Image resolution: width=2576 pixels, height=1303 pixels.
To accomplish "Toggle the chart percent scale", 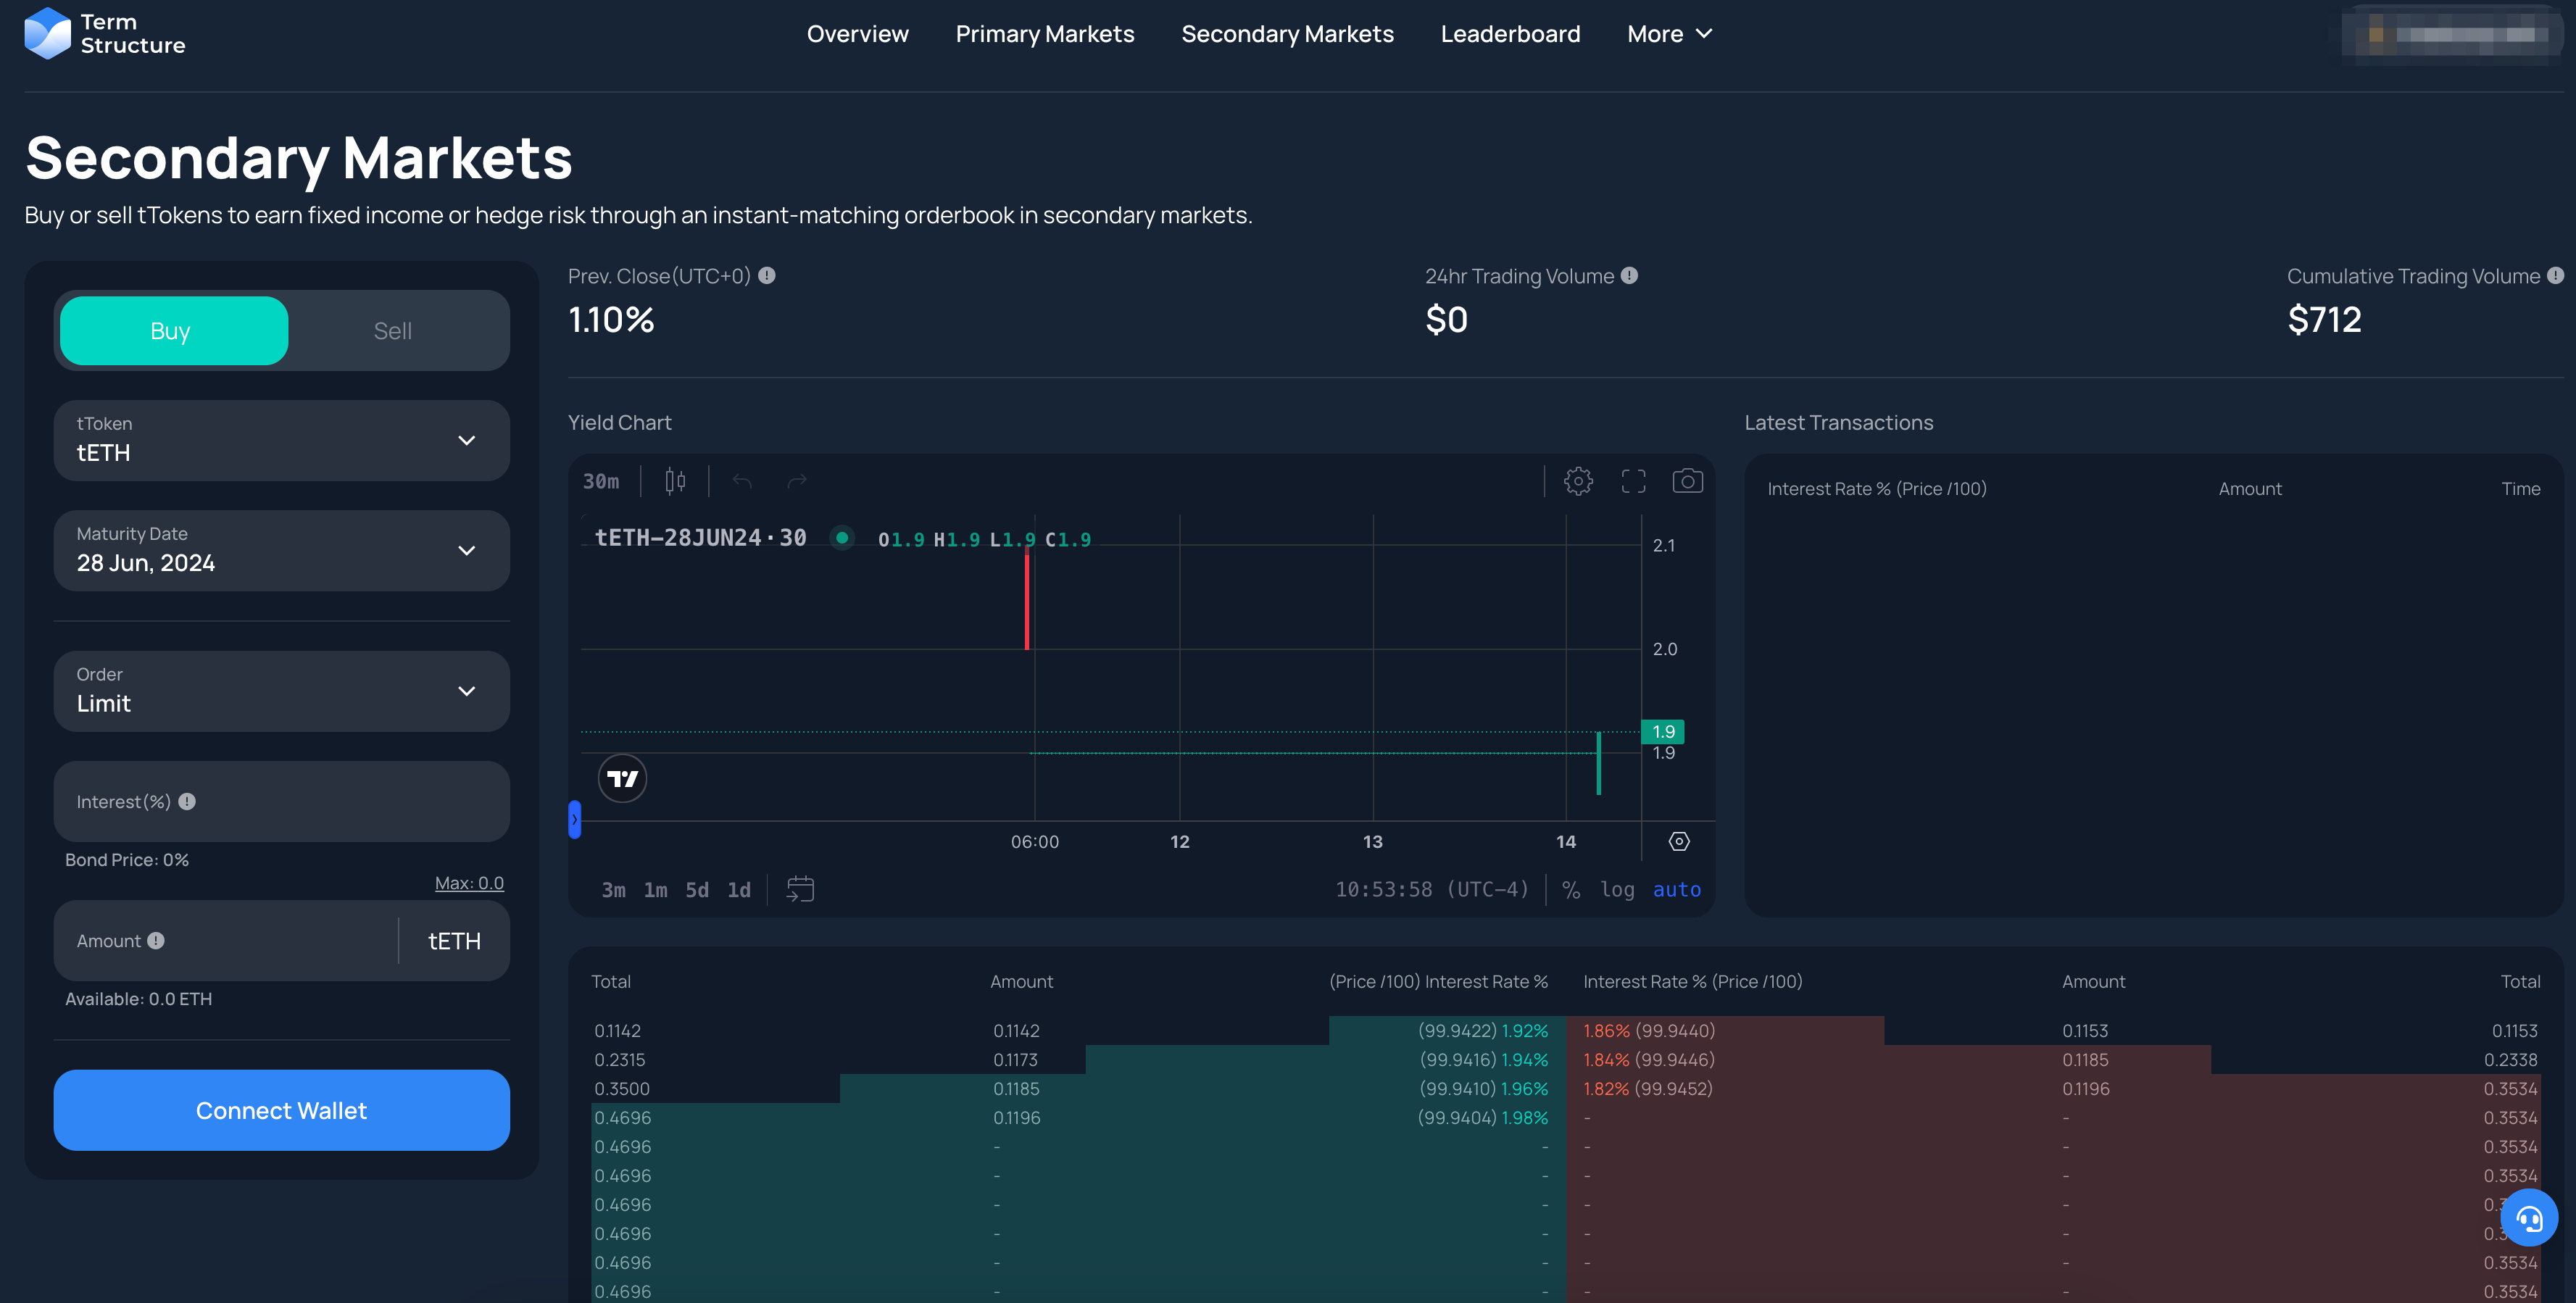I will click(x=1571, y=889).
